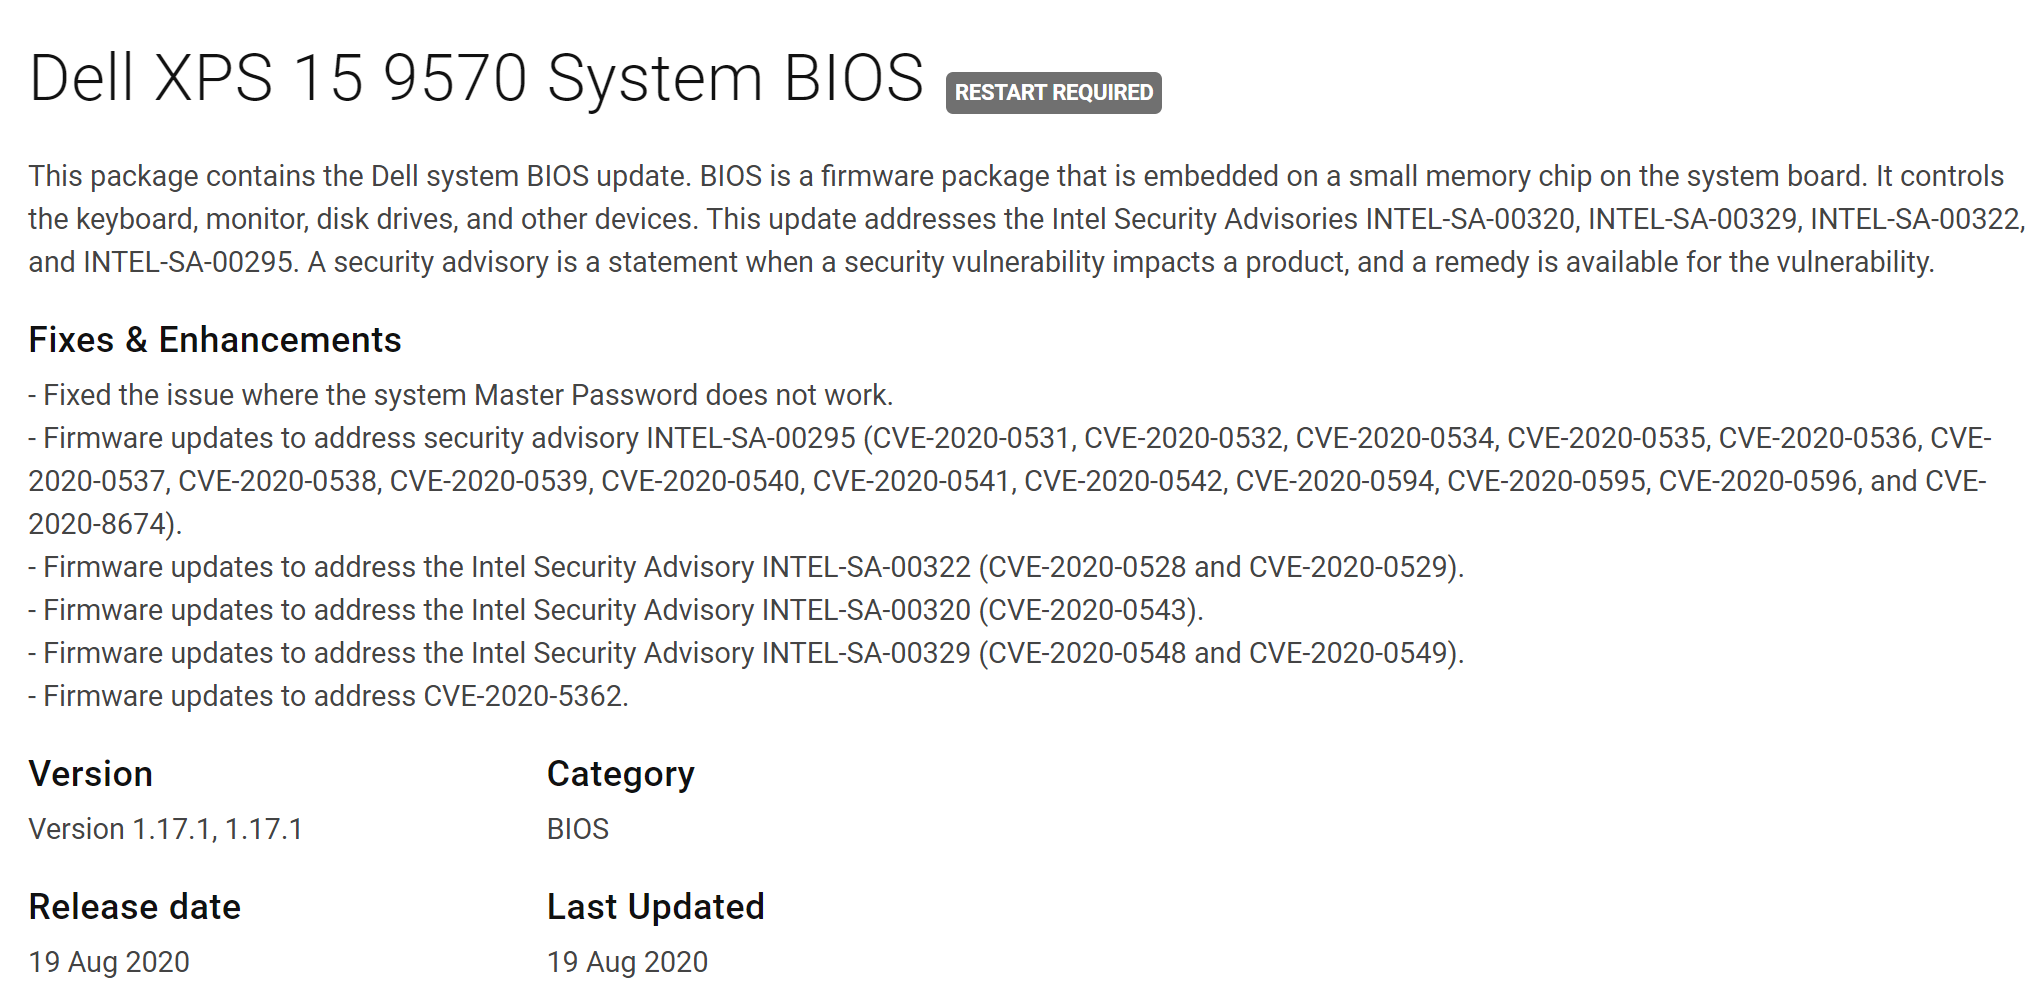Screen dimensions: 2043x1001
Task: Click the date under Release date
Action: [109, 962]
